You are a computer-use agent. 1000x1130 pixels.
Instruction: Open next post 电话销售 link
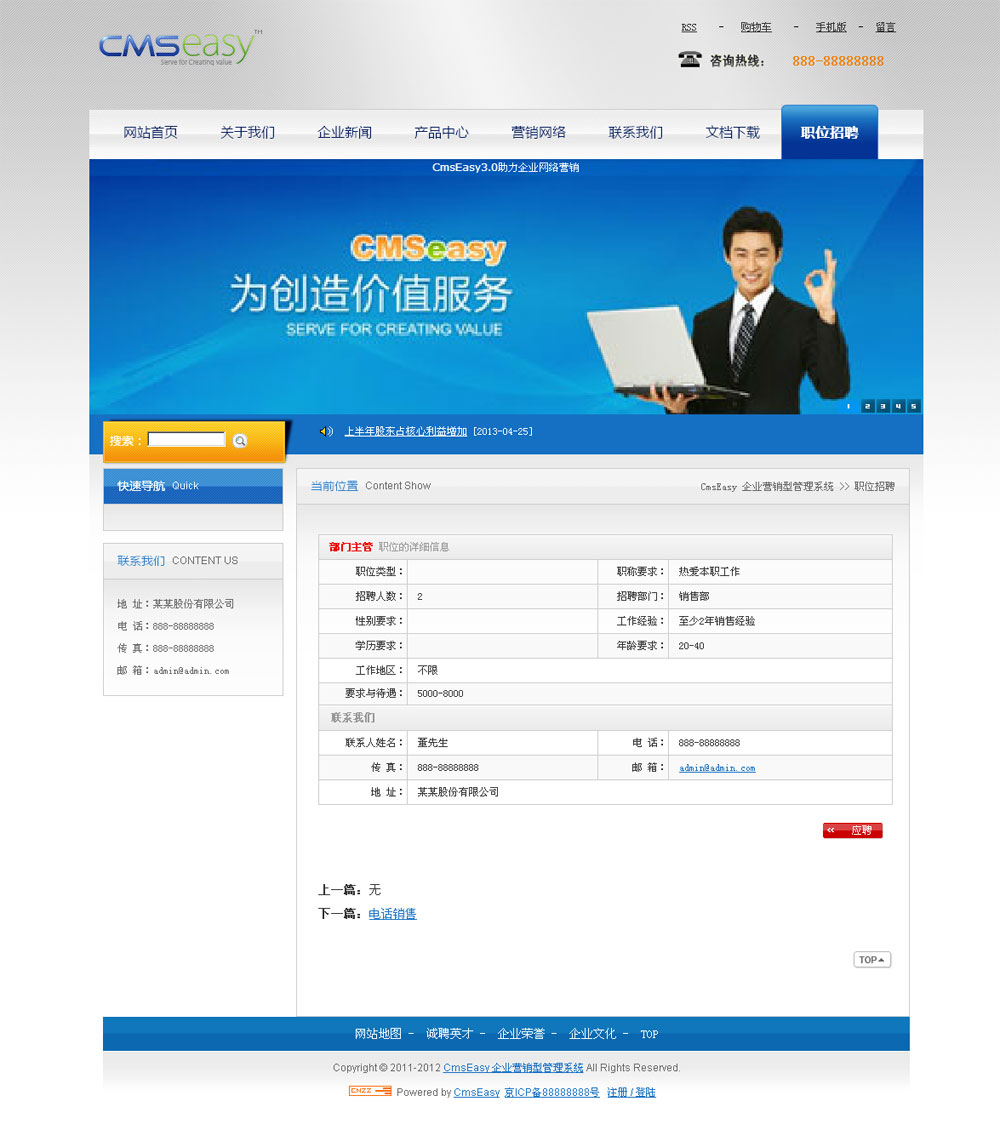tap(392, 914)
